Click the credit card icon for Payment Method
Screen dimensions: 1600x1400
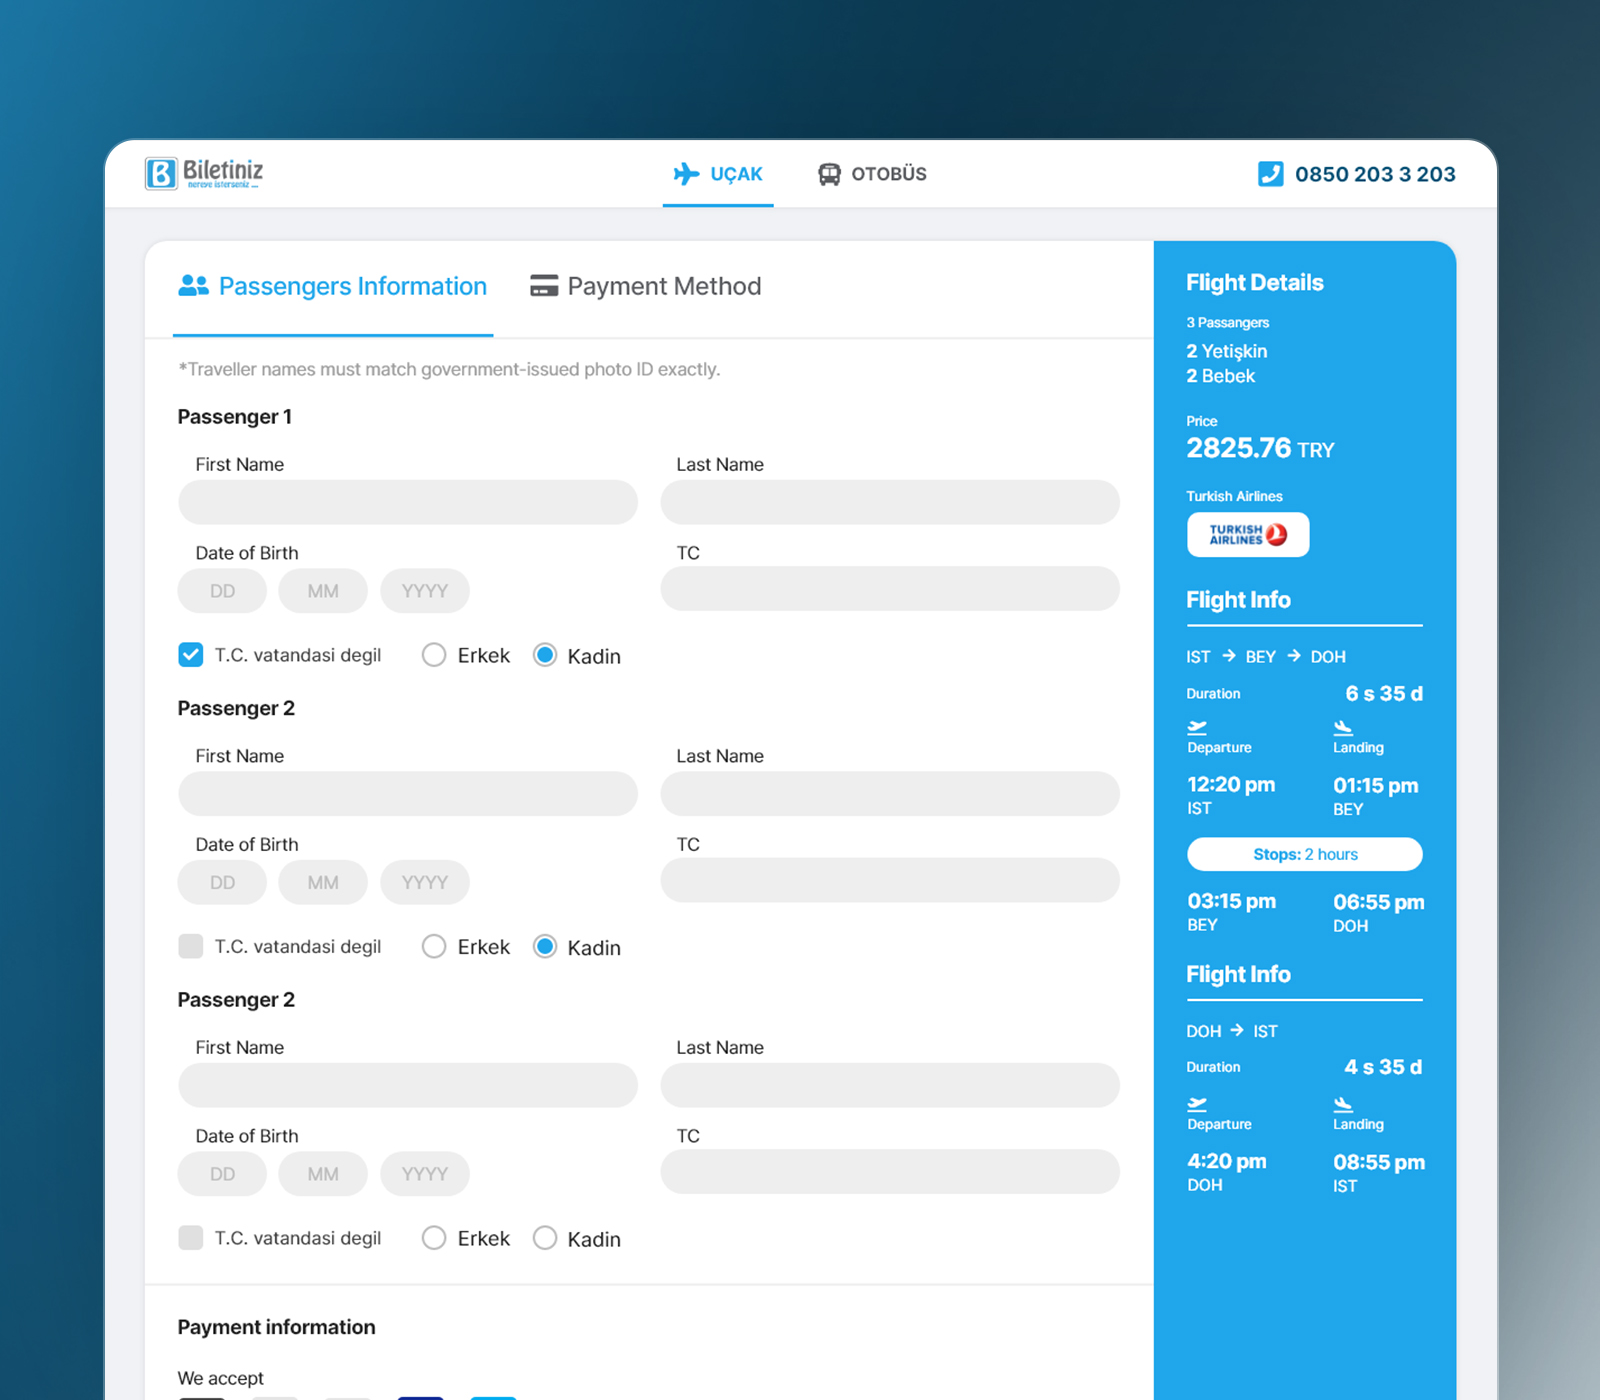tap(544, 286)
